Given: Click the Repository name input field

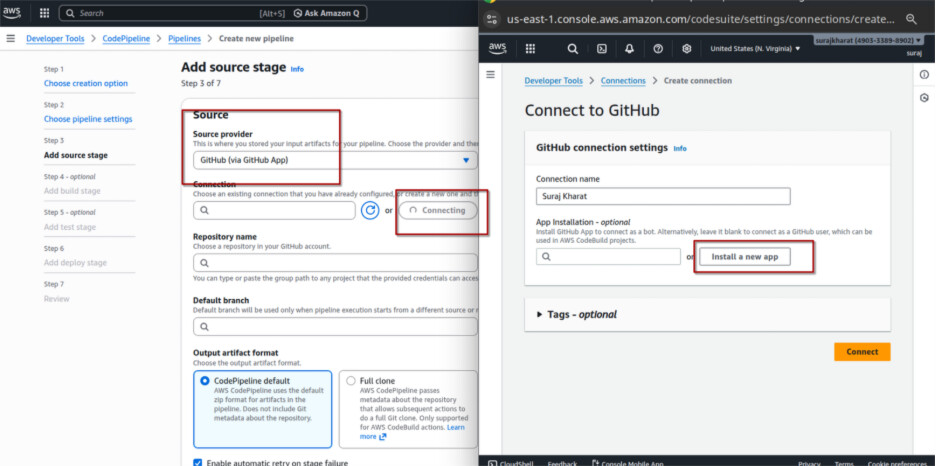Looking at the screenshot, I should (x=335, y=263).
